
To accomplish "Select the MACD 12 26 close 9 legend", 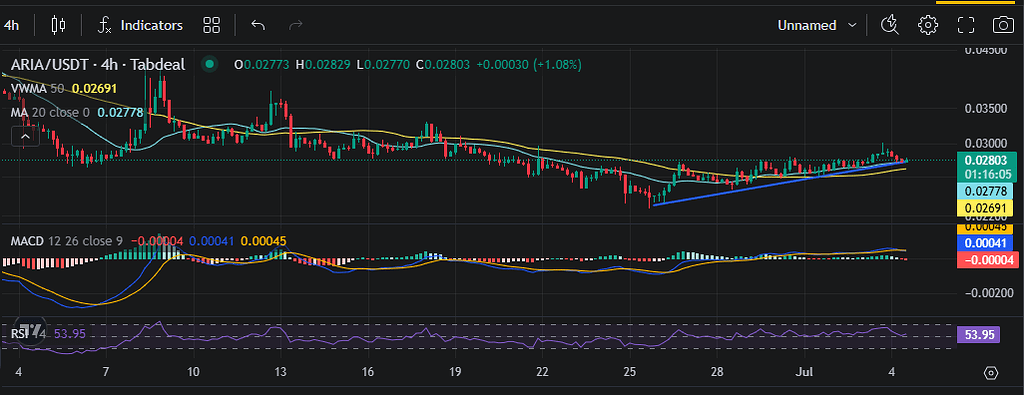I will pos(67,241).
